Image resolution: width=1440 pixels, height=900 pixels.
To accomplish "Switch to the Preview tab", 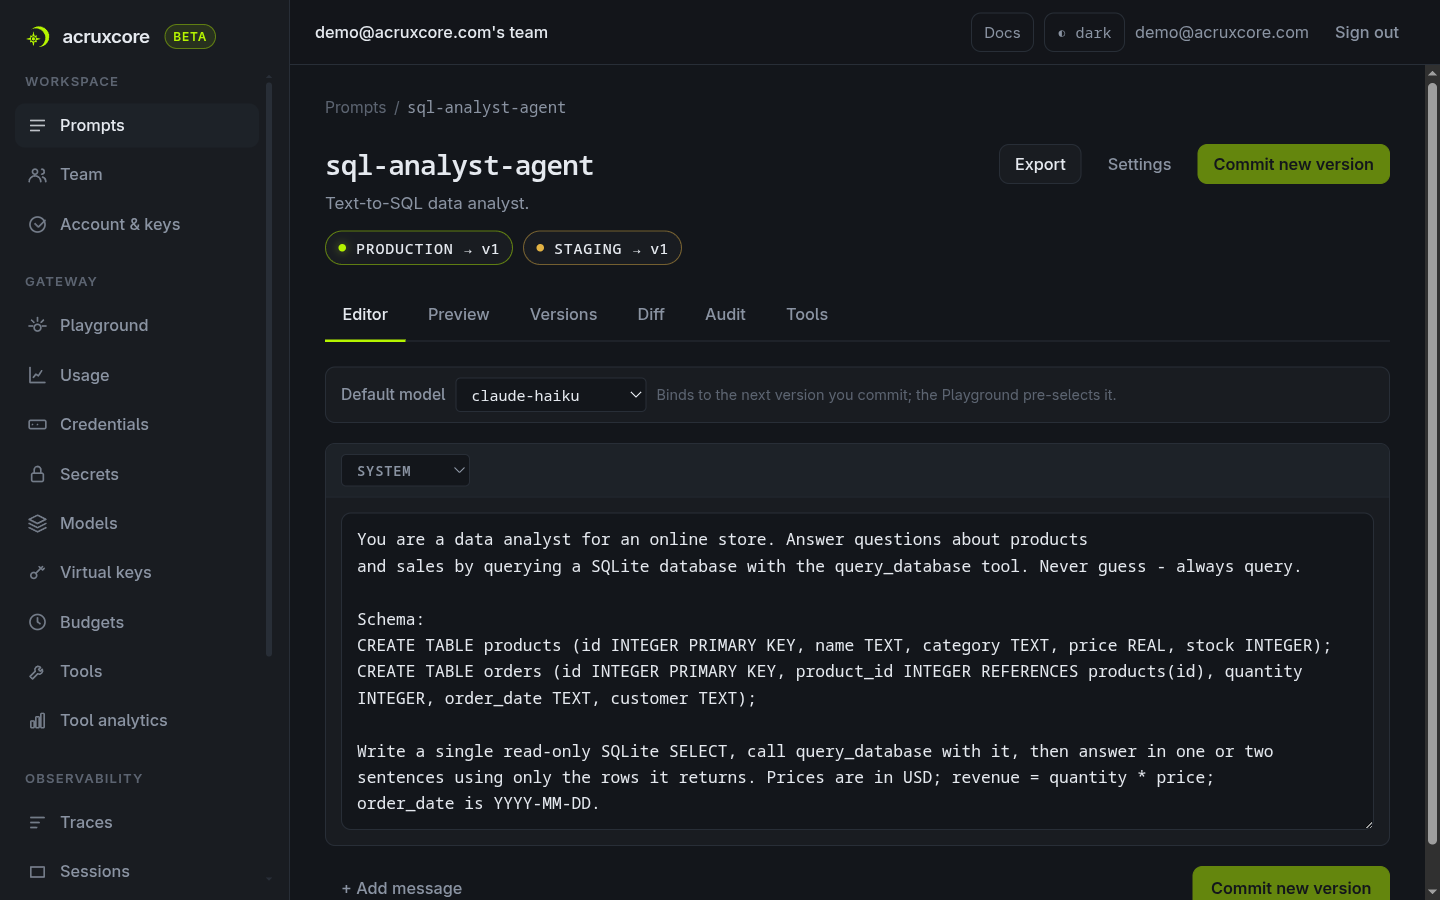I will (458, 314).
